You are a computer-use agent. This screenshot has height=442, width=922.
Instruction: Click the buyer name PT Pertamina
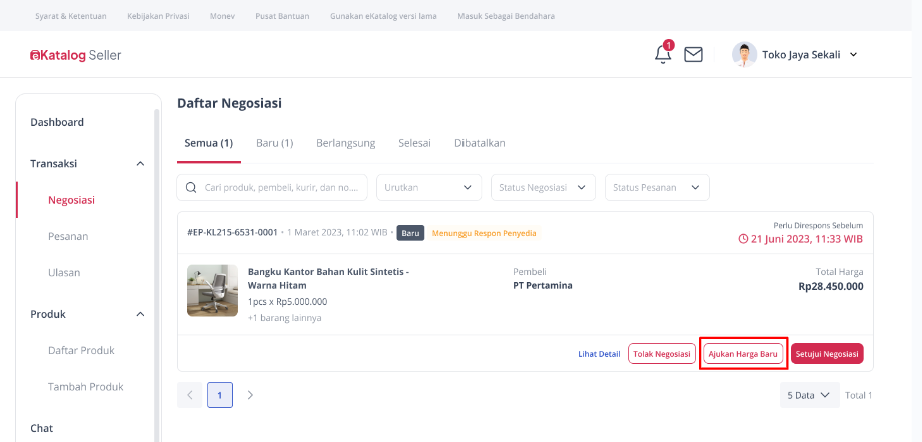[x=543, y=286]
